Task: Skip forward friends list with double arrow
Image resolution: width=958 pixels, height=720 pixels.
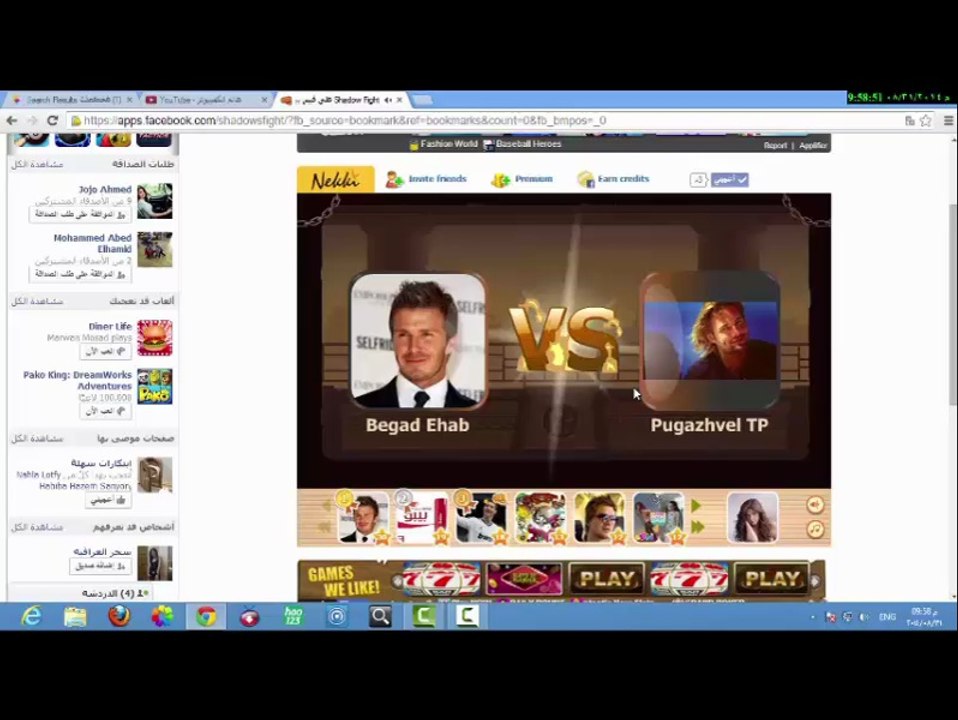Action: (x=698, y=527)
